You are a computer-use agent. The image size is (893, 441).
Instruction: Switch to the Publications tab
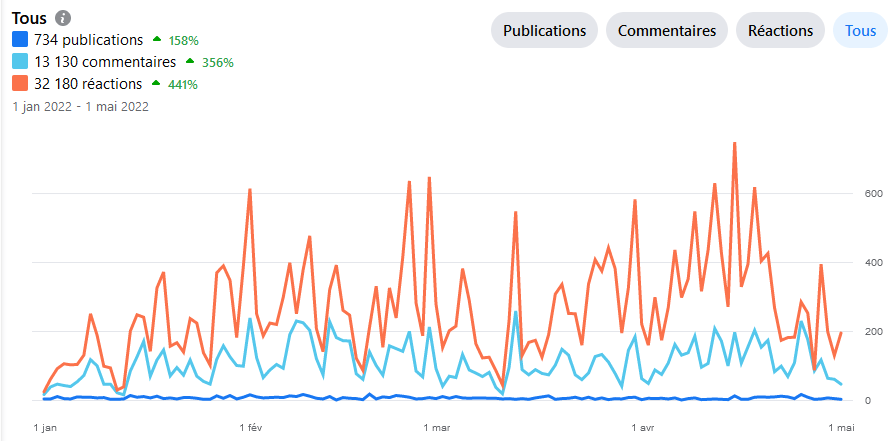pos(544,30)
